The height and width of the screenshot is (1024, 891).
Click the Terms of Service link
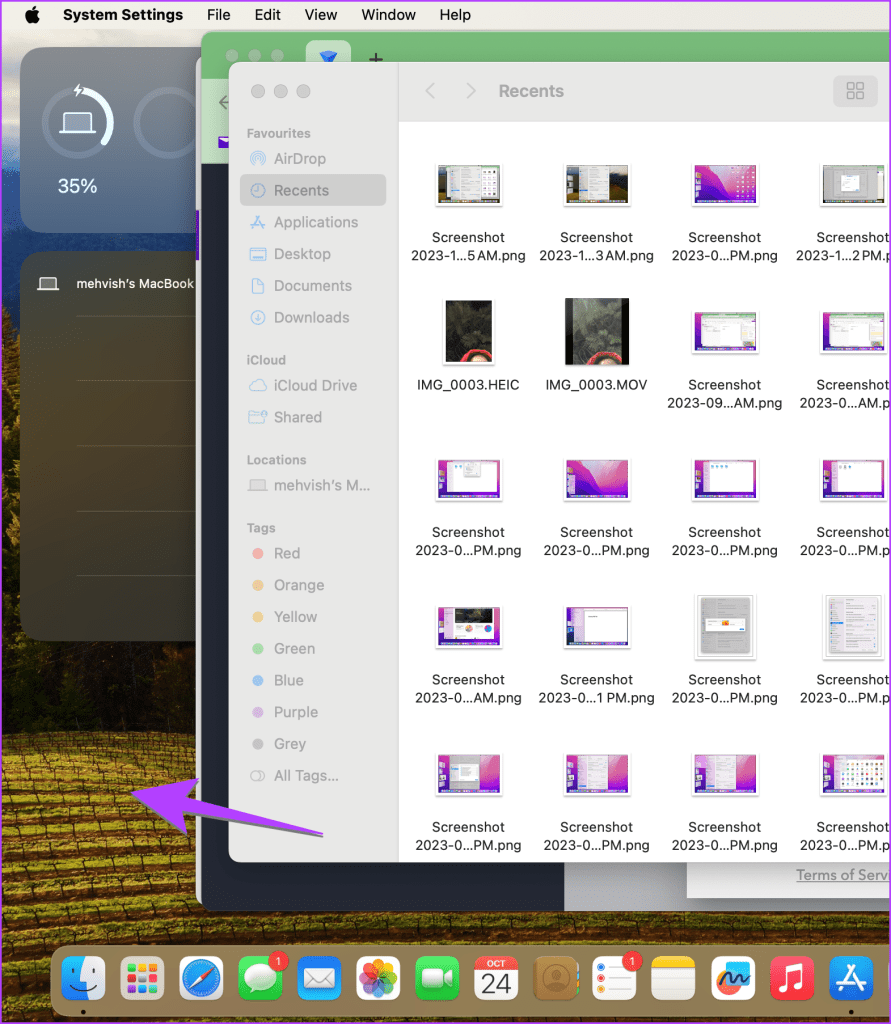(x=842, y=875)
